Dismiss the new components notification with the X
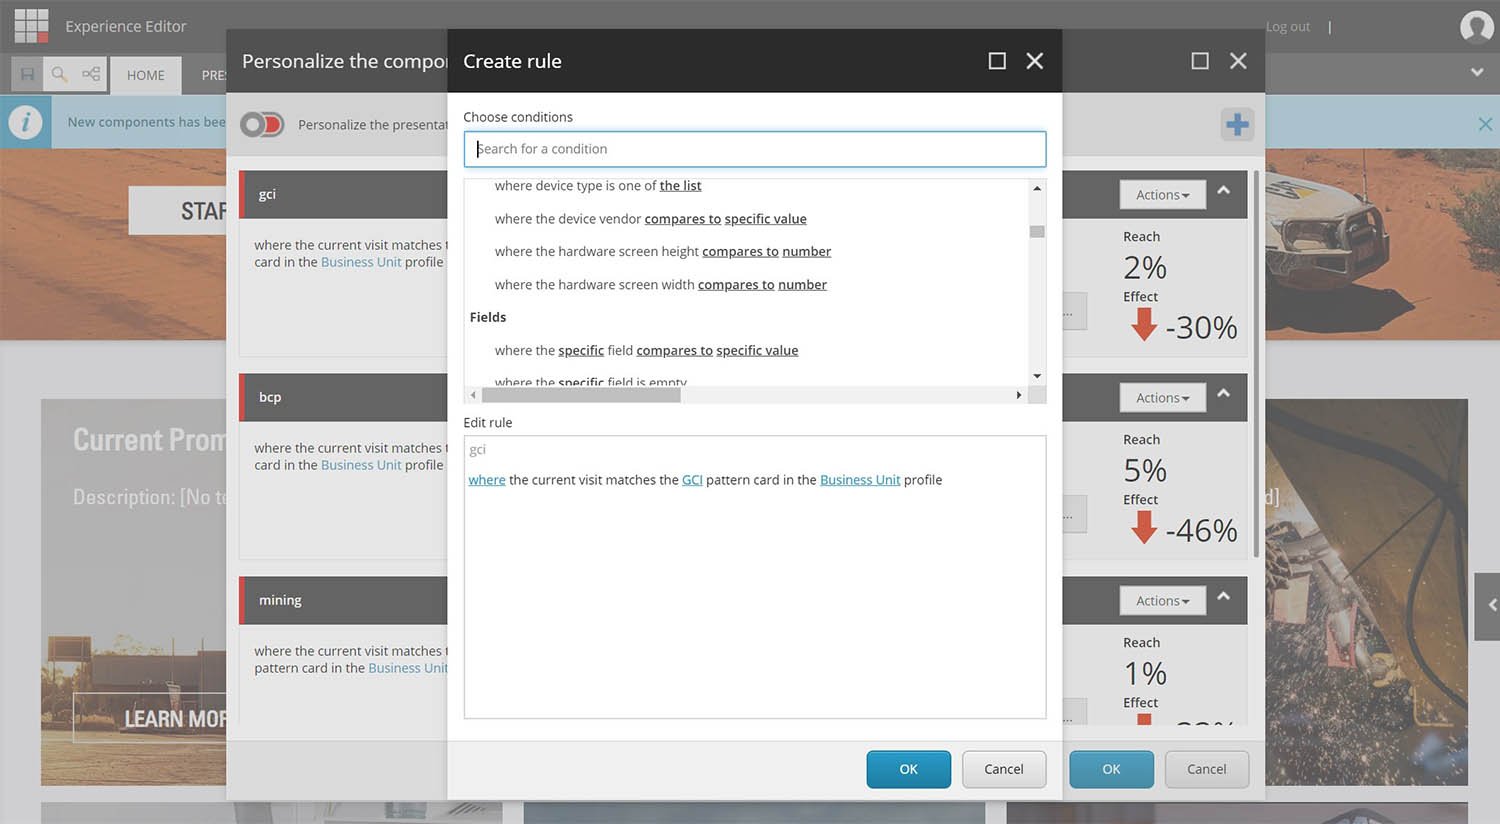This screenshot has width=1500, height=824. (1484, 123)
